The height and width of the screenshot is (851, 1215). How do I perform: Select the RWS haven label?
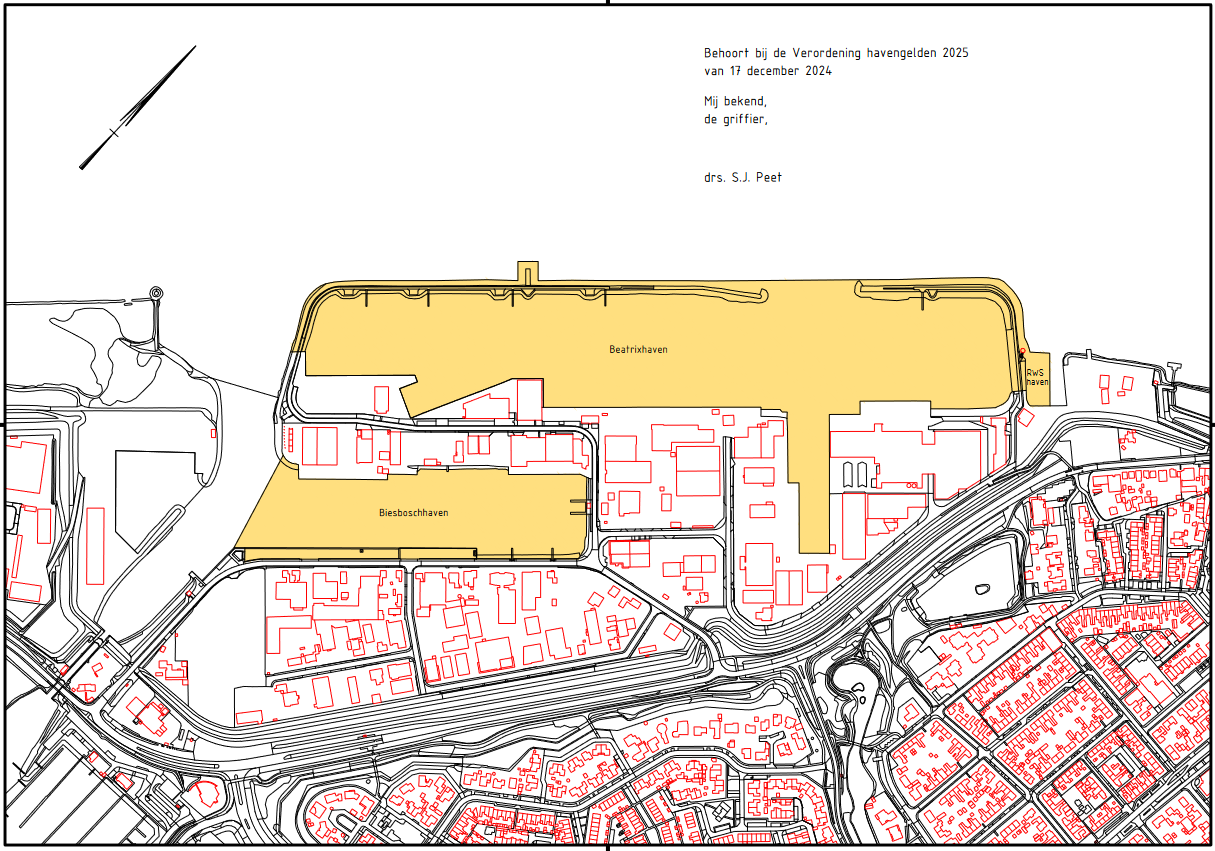click(1037, 377)
